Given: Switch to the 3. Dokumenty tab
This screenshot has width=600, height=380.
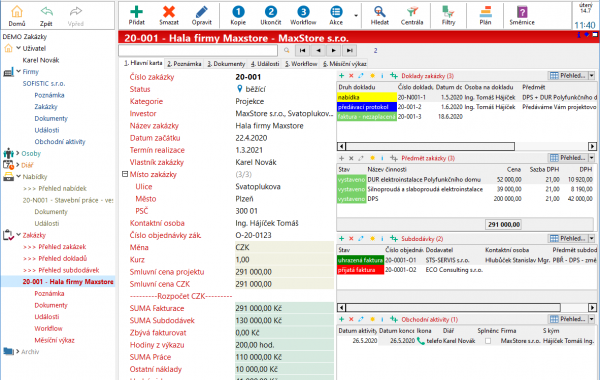Looking at the screenshot, I should click(226, 64).
